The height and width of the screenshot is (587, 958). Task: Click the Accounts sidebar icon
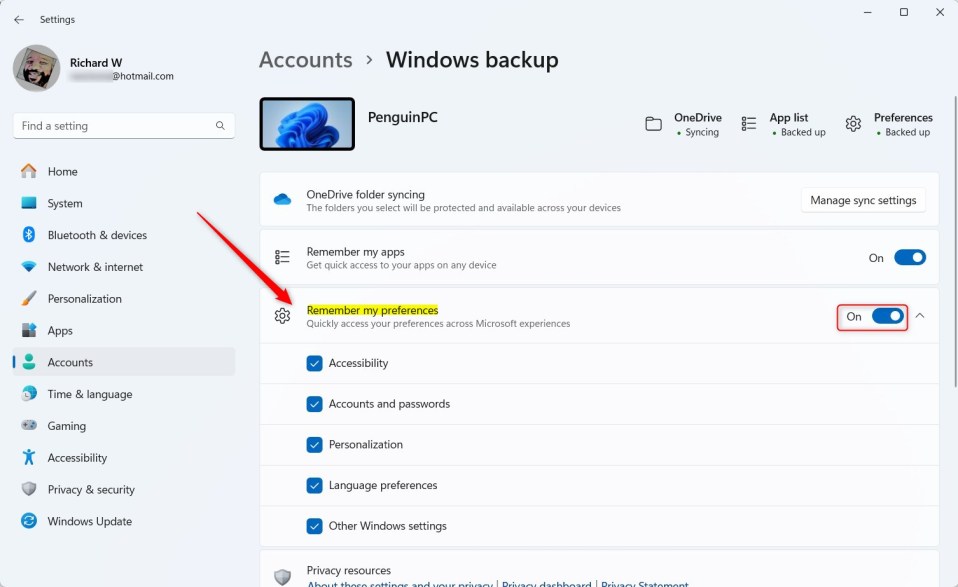point(29,362)
